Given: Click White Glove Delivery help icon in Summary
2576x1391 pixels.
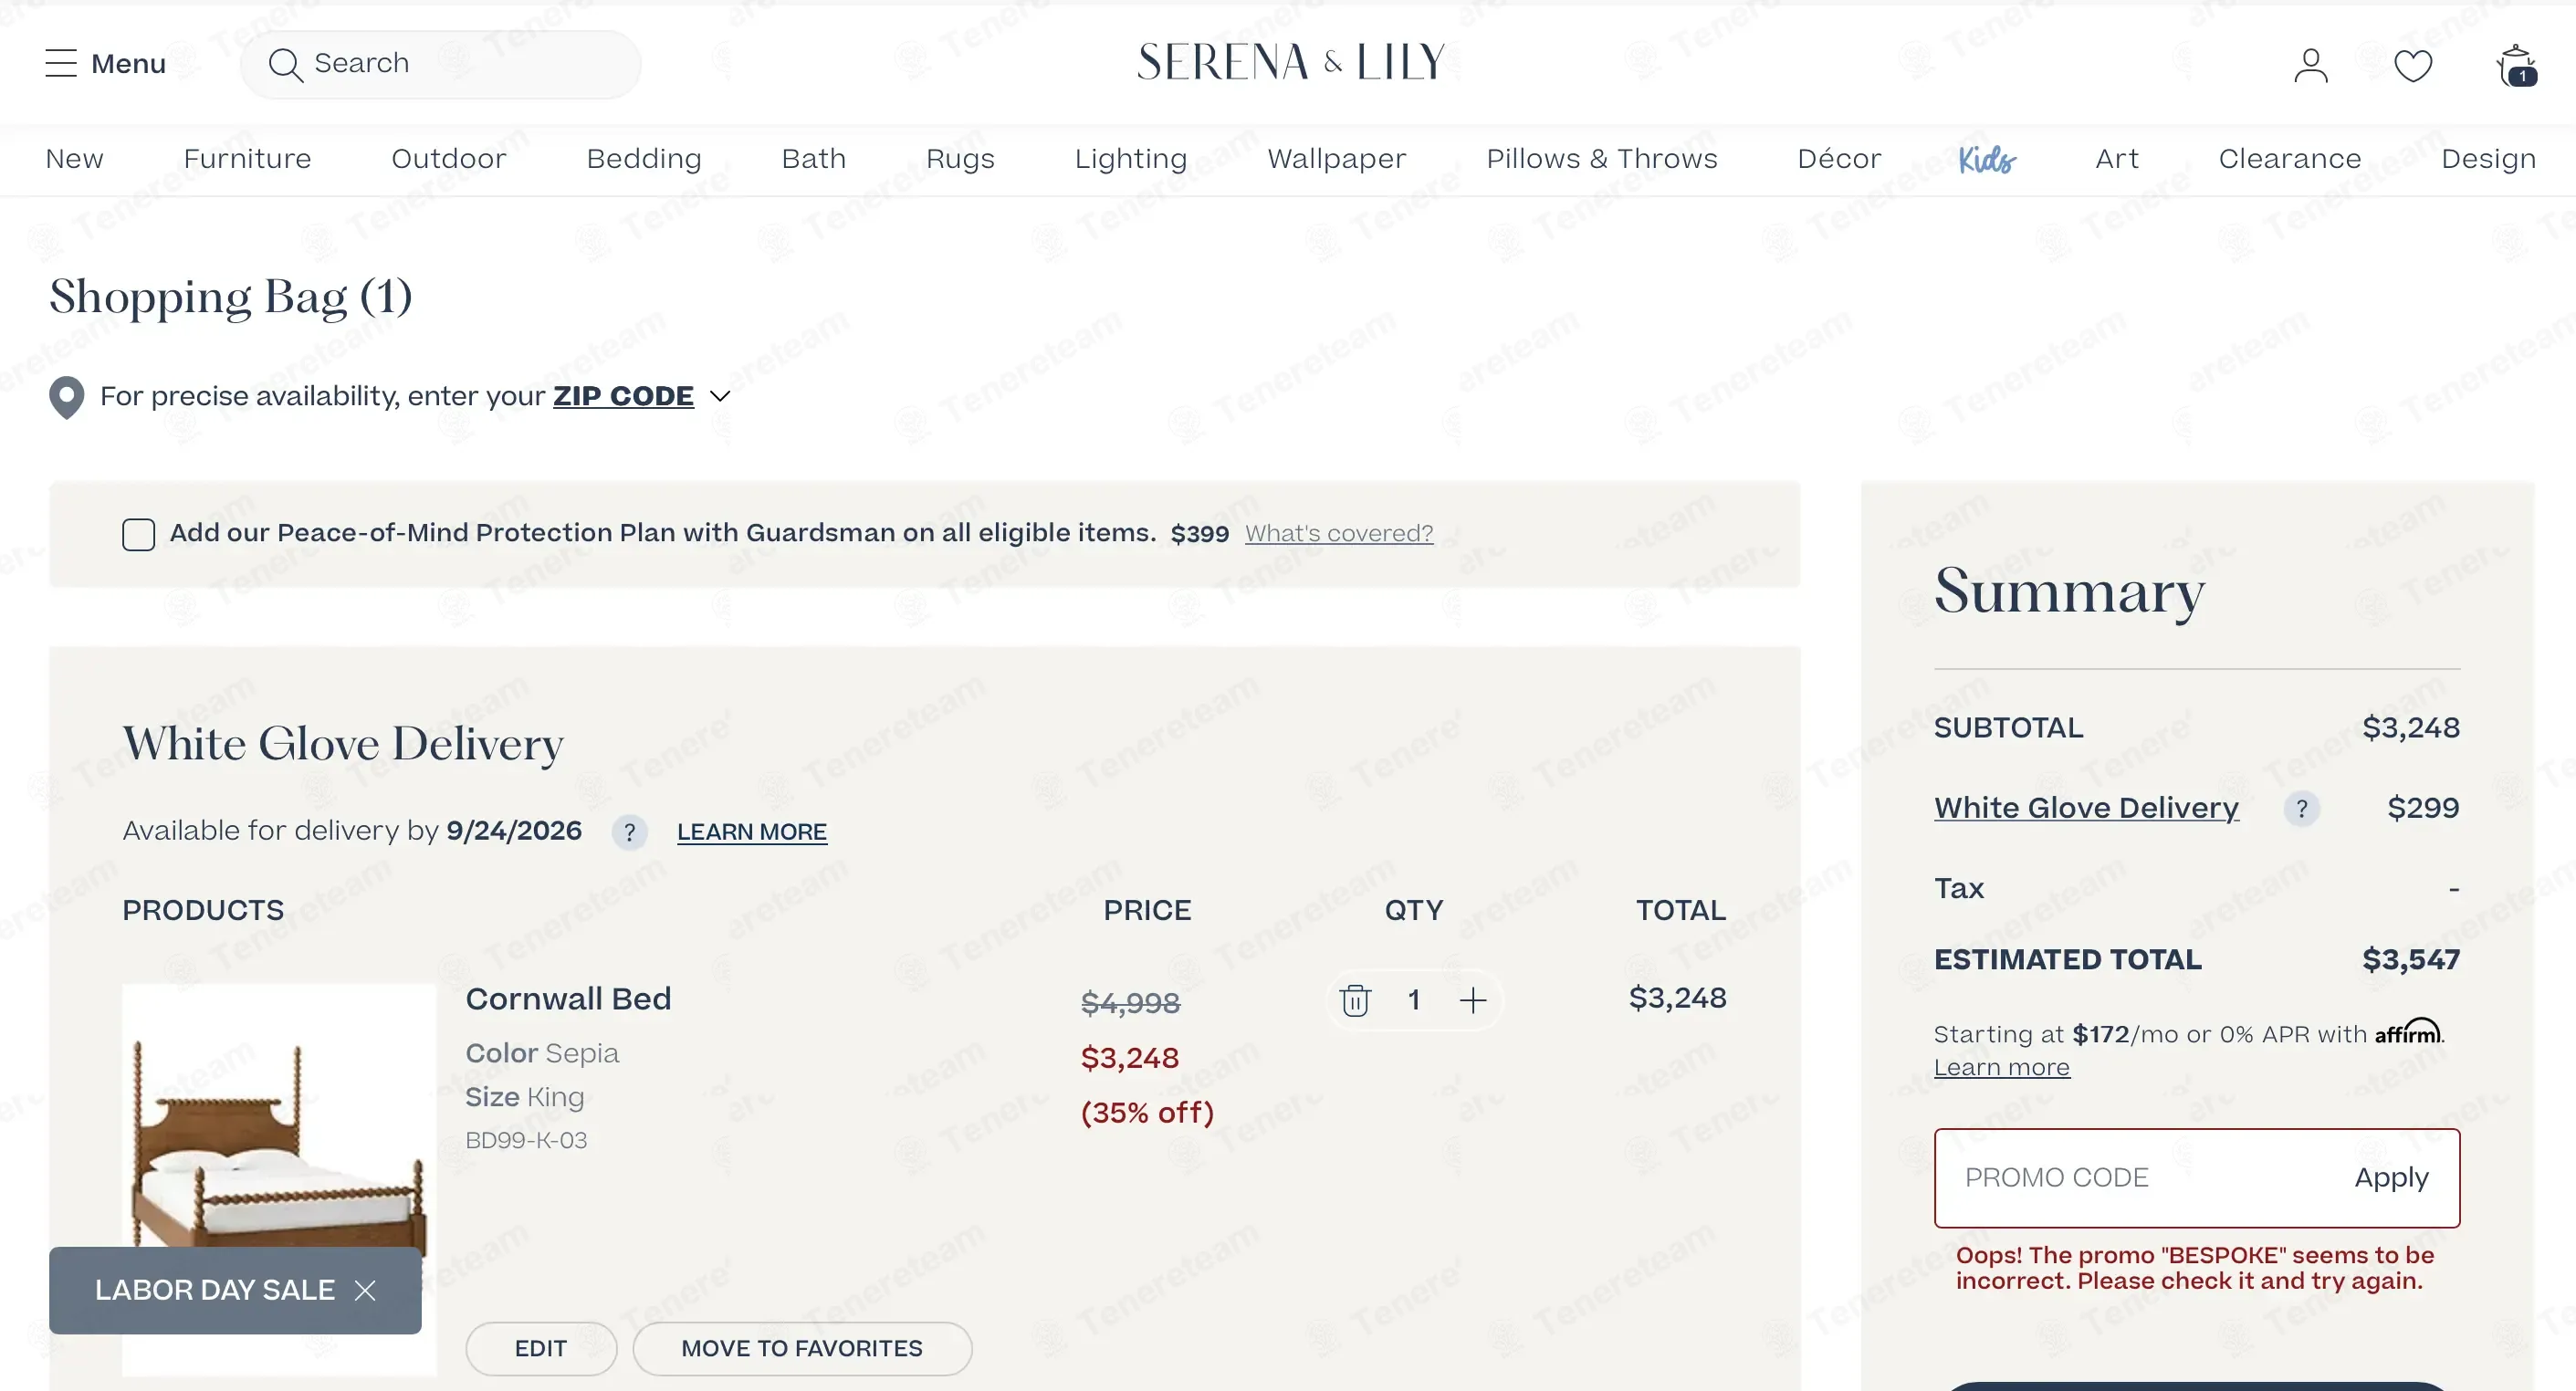Looking at the screenshot, I should [x=2301, y=808].
